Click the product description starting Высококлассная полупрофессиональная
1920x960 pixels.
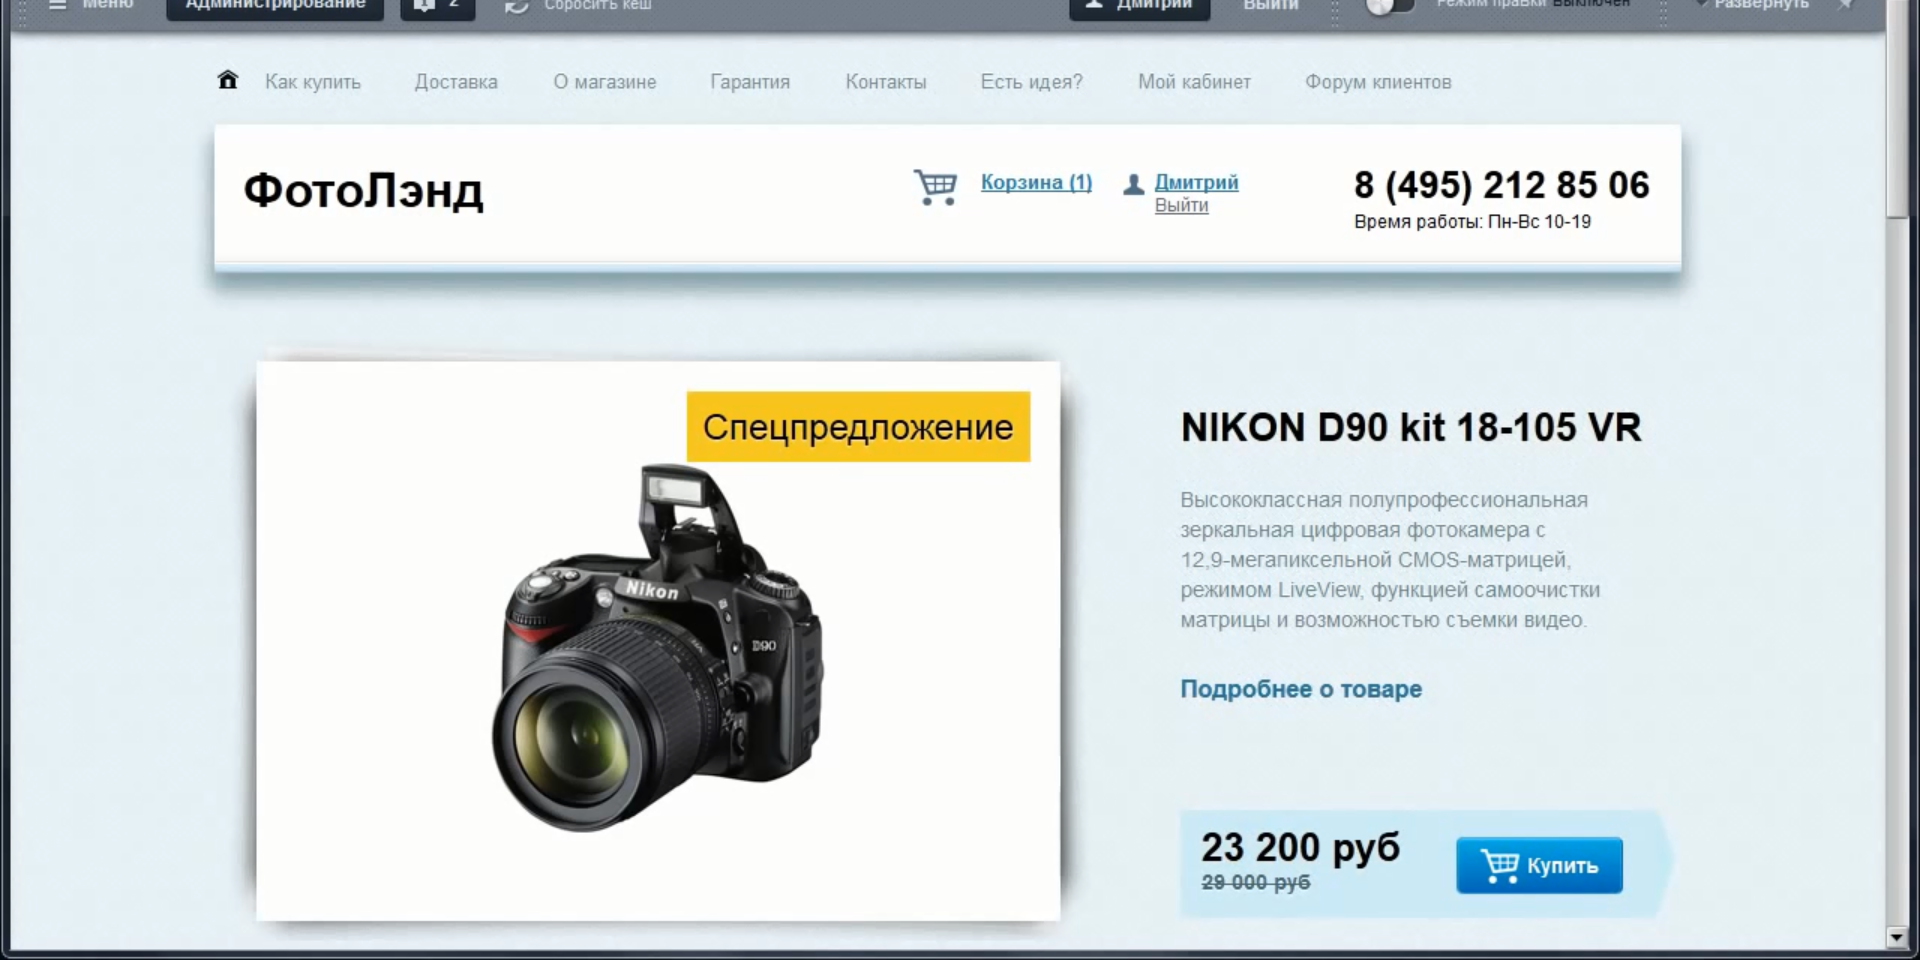click(1390, 560)
